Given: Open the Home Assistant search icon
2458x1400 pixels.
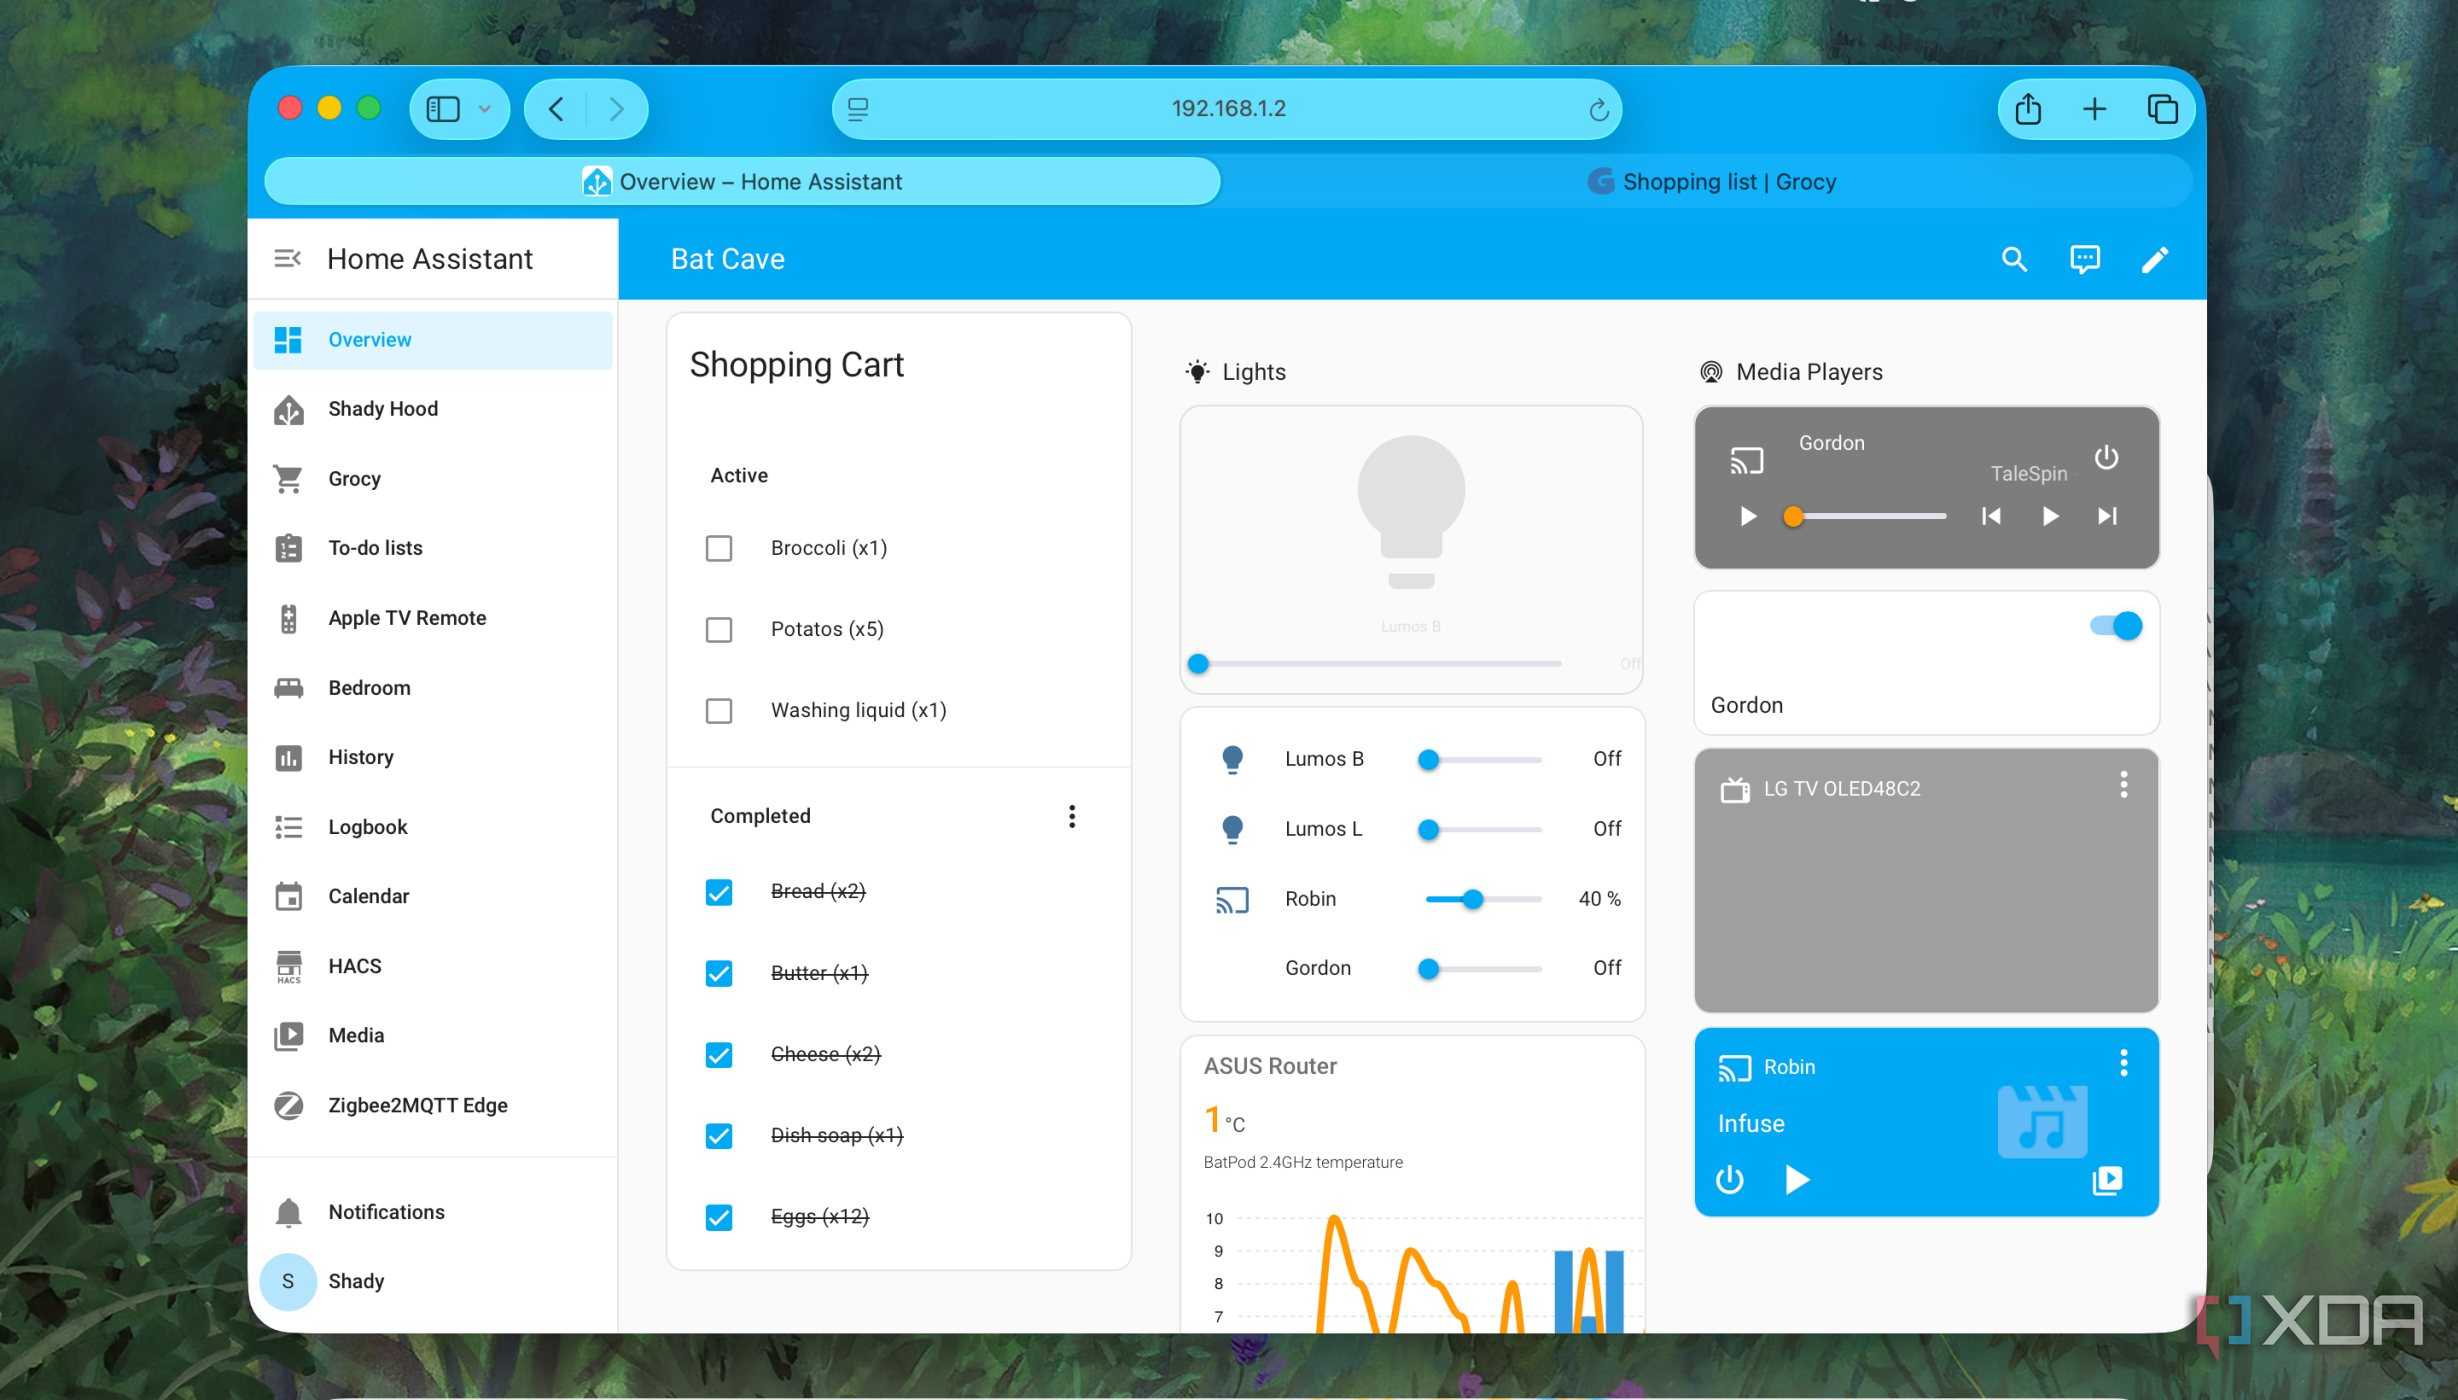Looking at the screenshot, I should [2014, 260].
